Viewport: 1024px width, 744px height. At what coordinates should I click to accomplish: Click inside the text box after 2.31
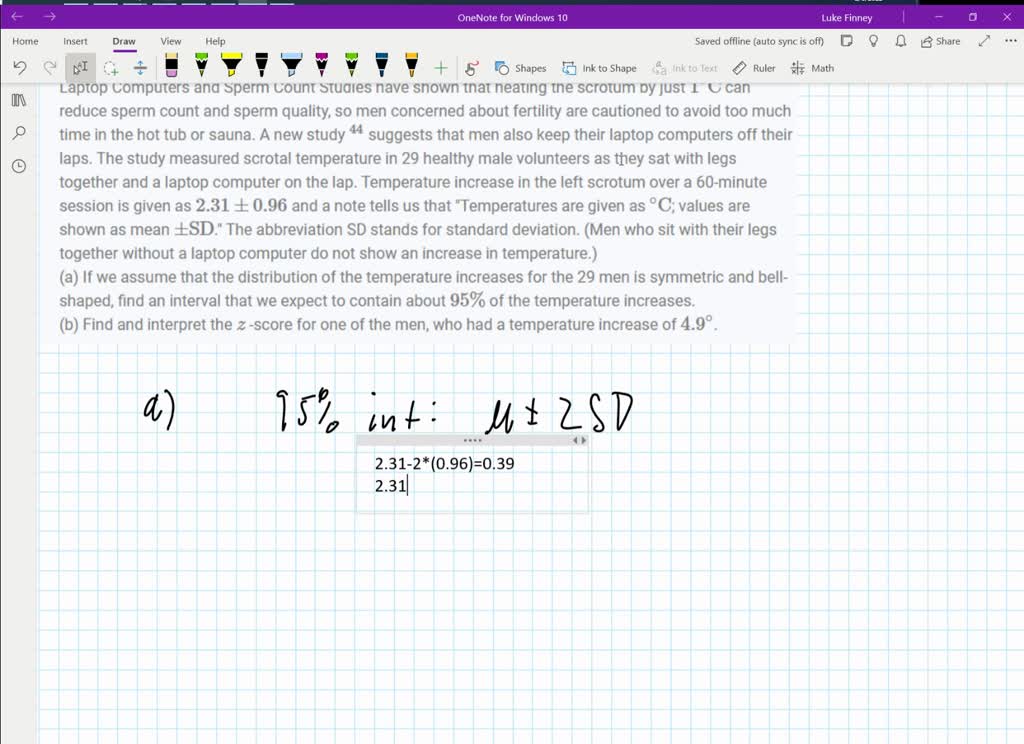pos(408,487)
